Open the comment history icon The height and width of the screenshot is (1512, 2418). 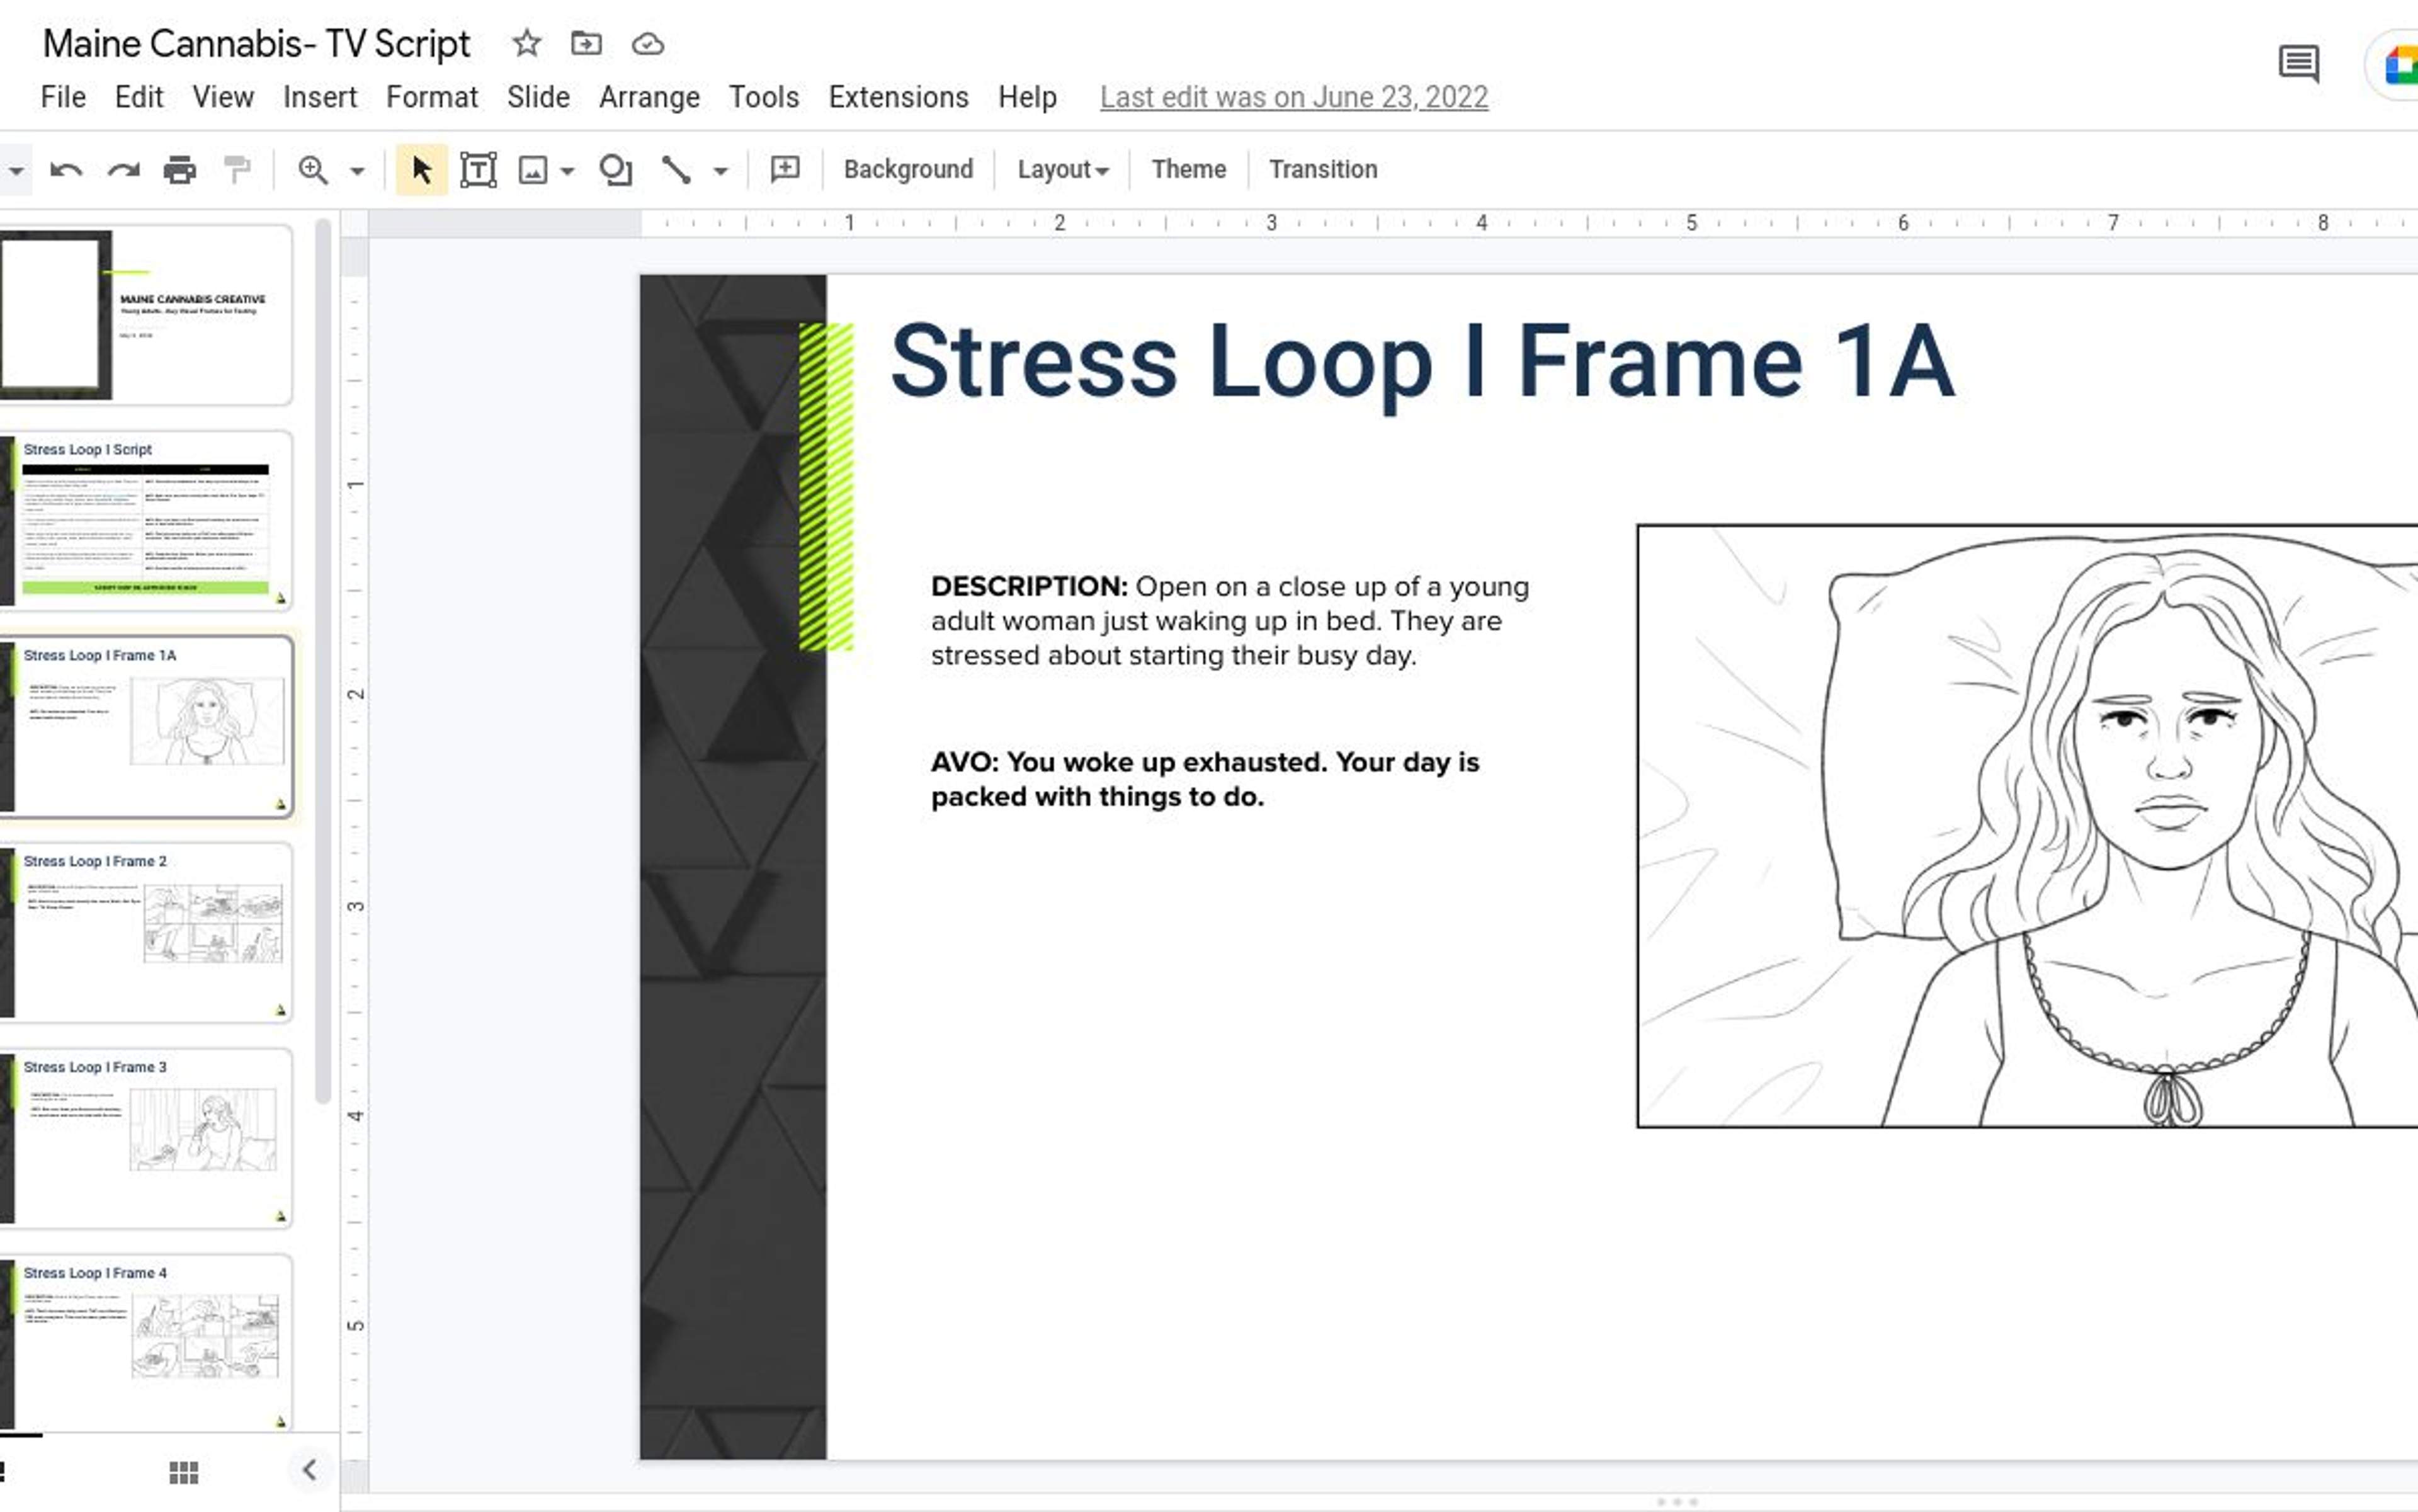pos(2299,64)
